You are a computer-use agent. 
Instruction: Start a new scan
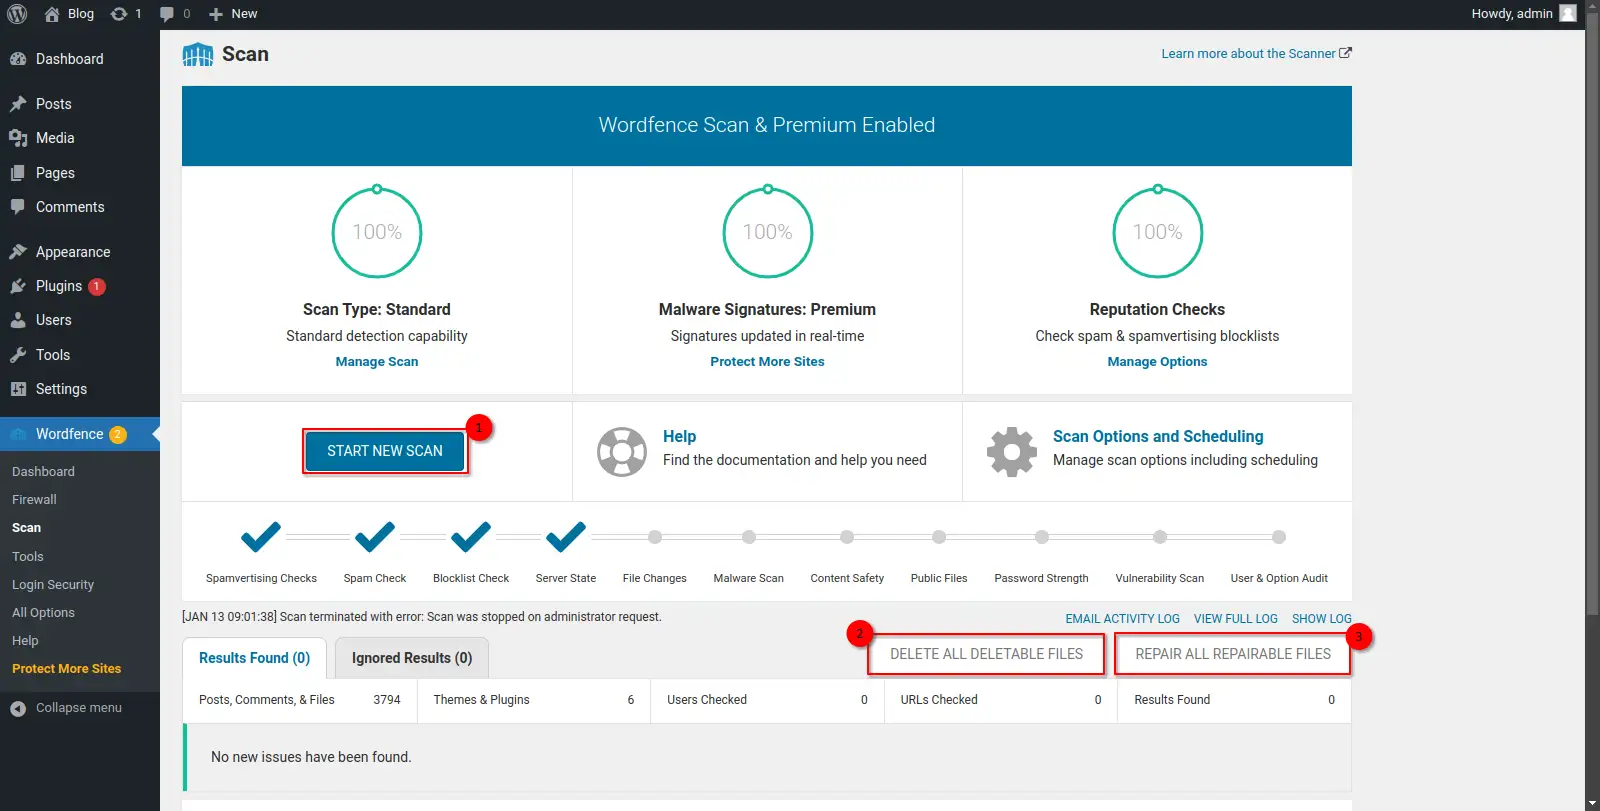coord(385,451)
